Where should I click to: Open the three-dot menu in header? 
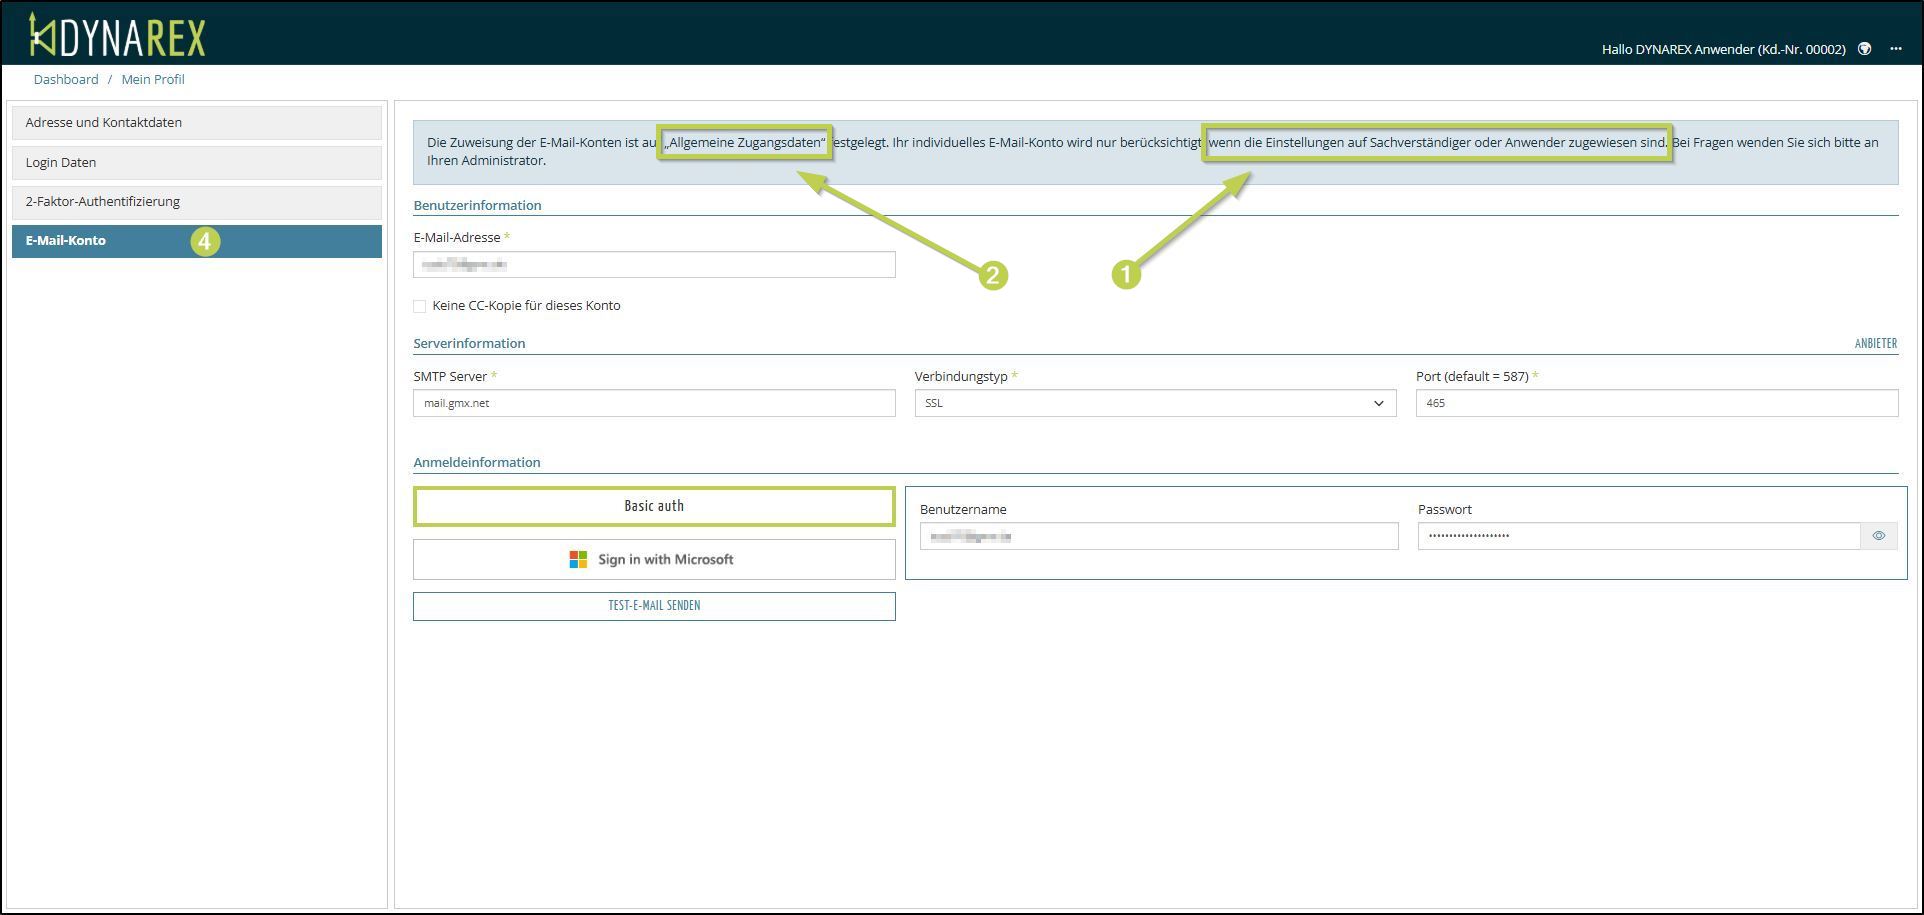[1895, 49]
